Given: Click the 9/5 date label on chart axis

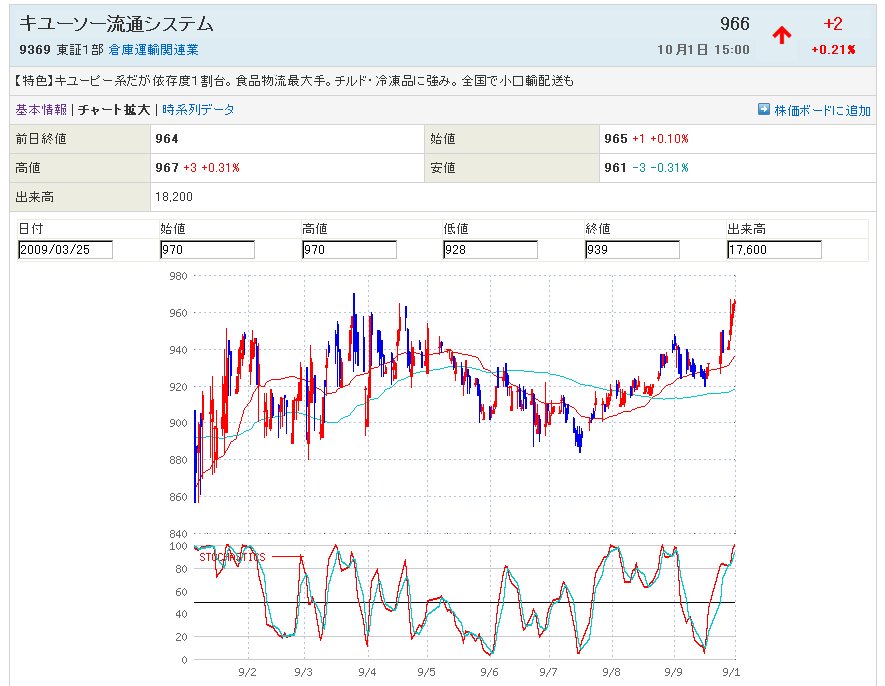Looking at the screenshot, I should pos(426,673).
